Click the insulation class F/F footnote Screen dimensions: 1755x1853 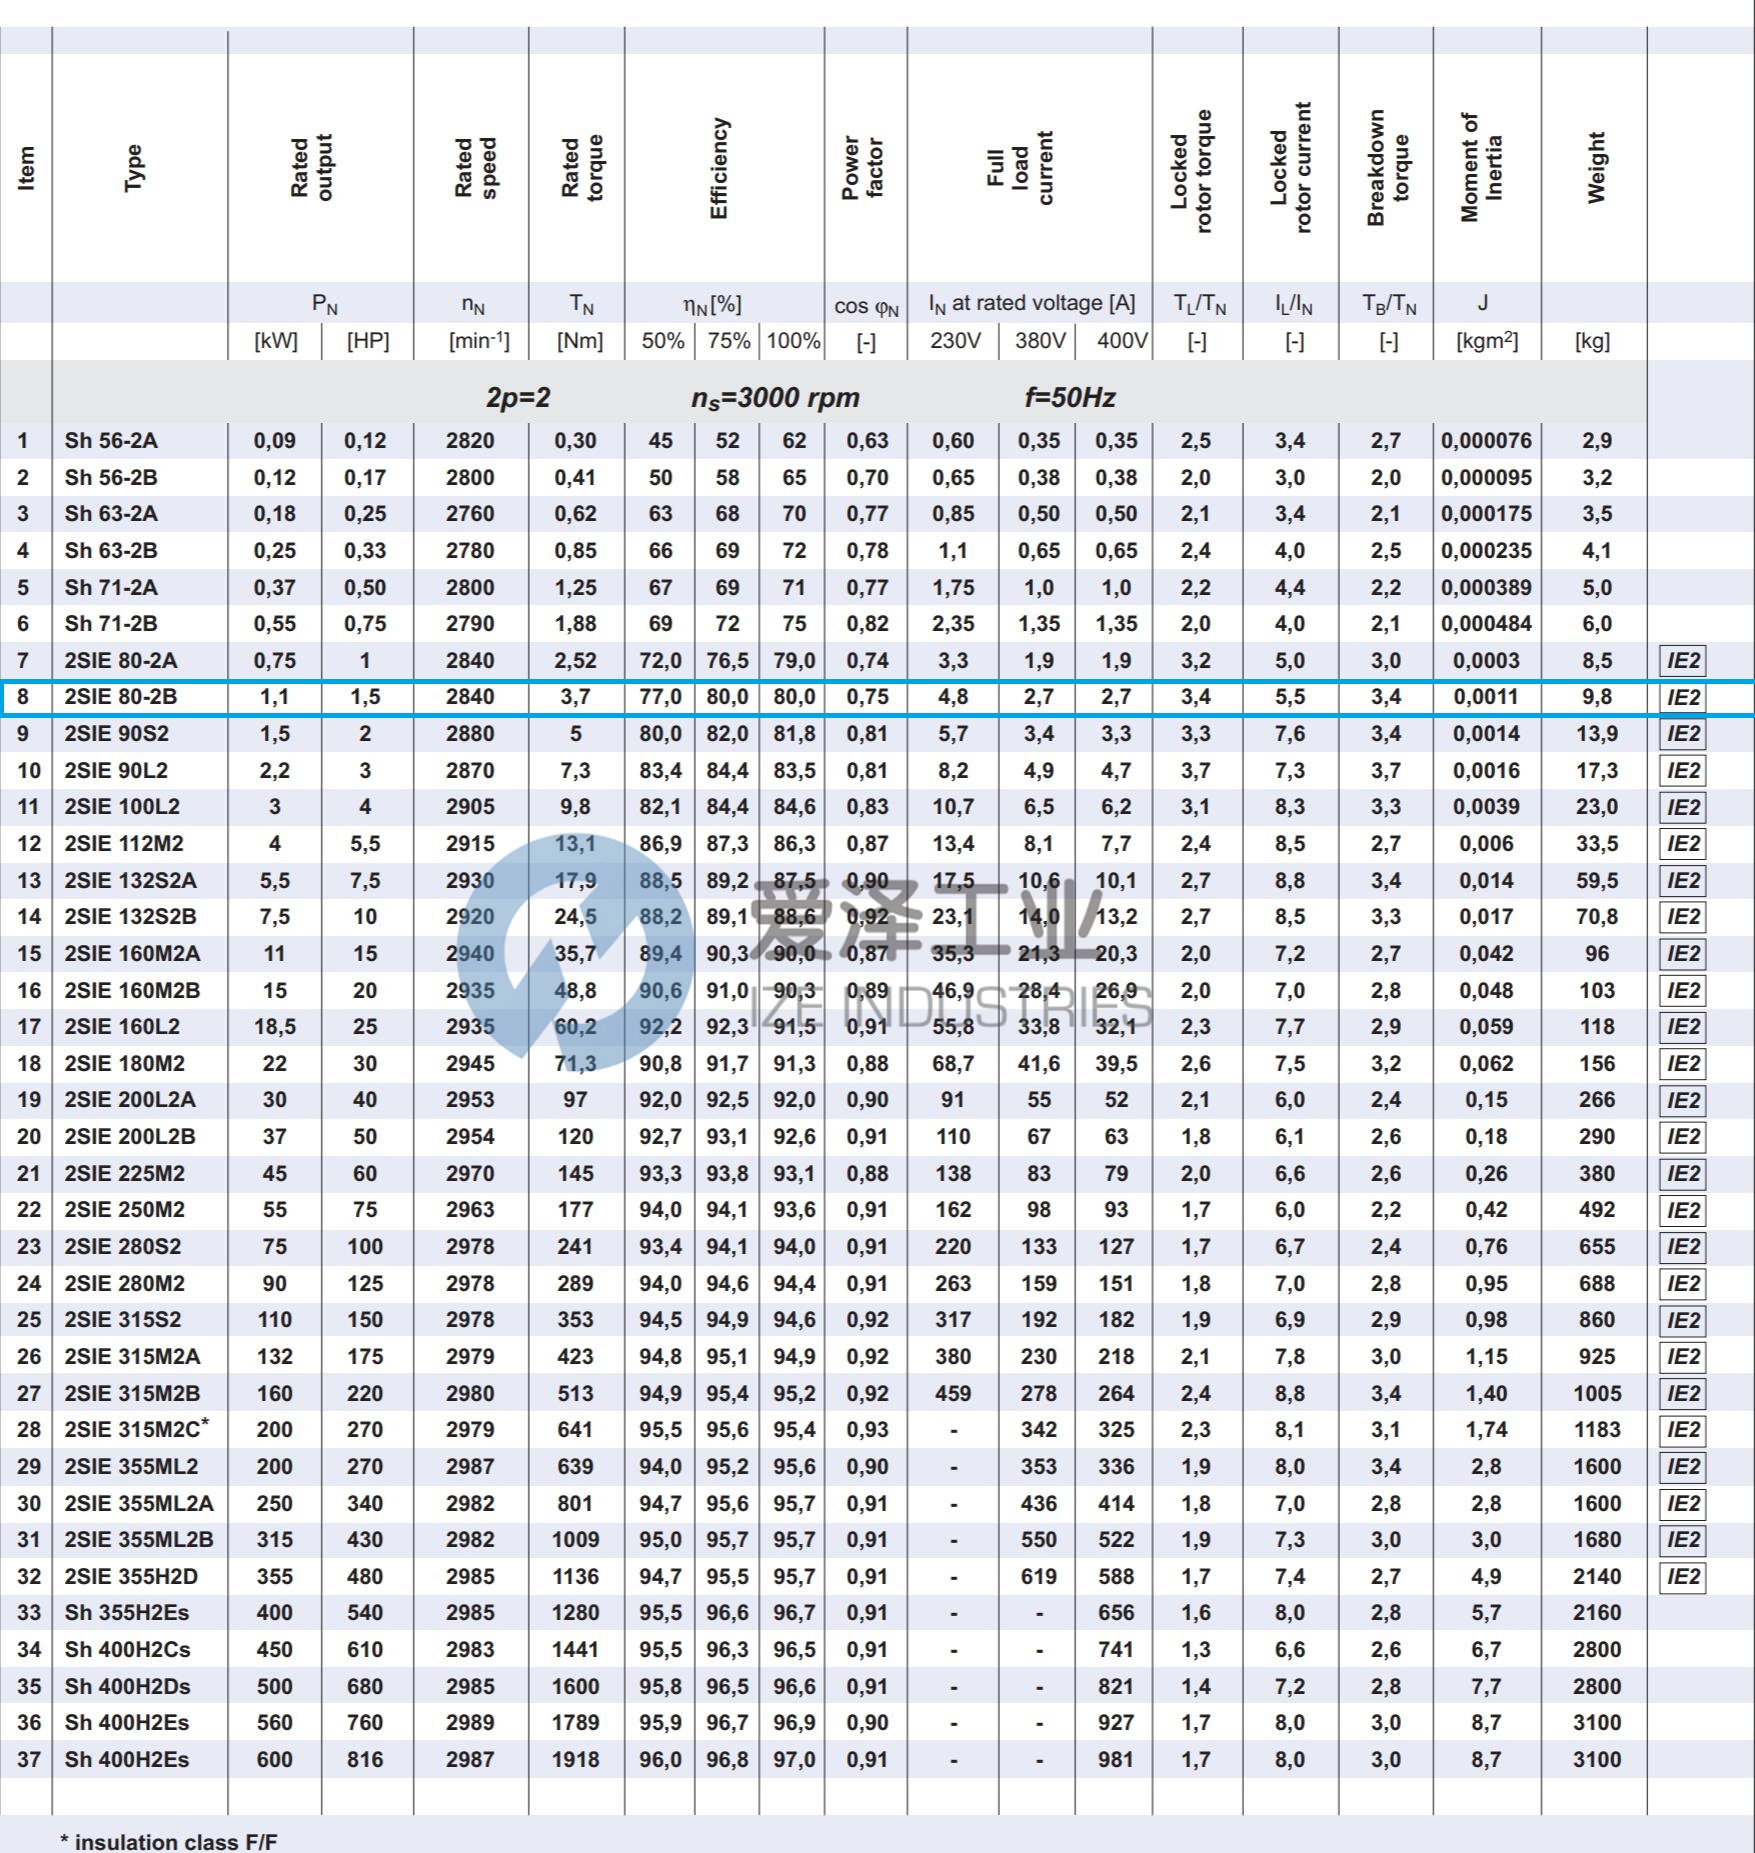[168, 1841]
